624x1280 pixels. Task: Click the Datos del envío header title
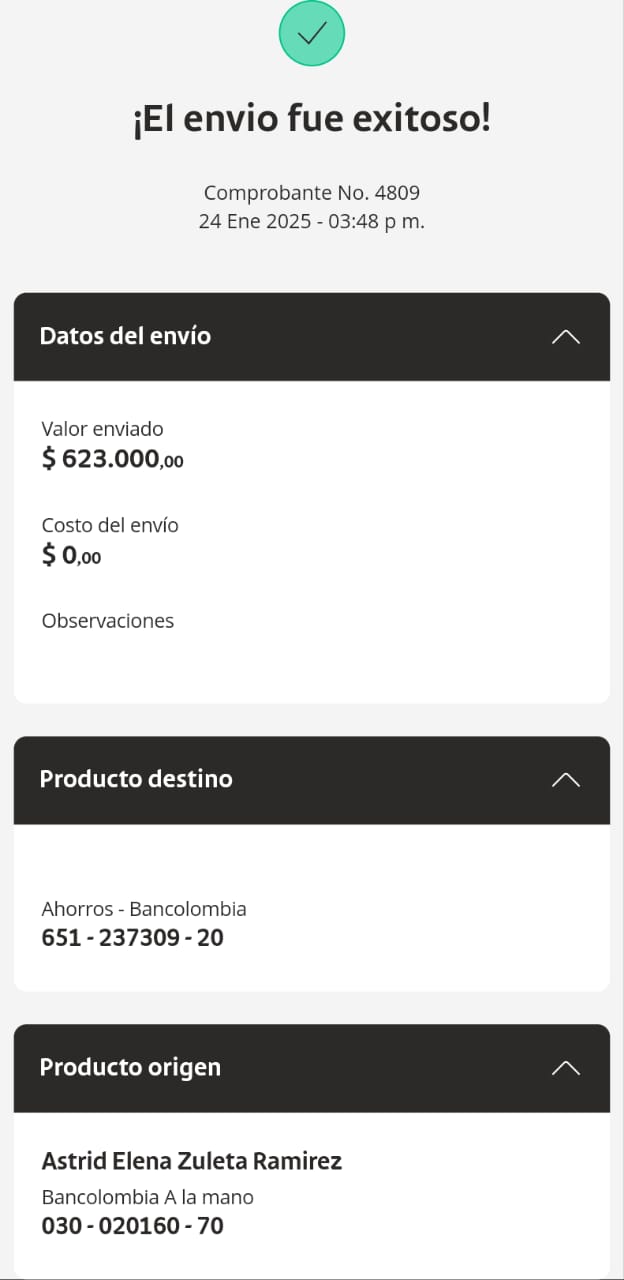click(125, 336)
